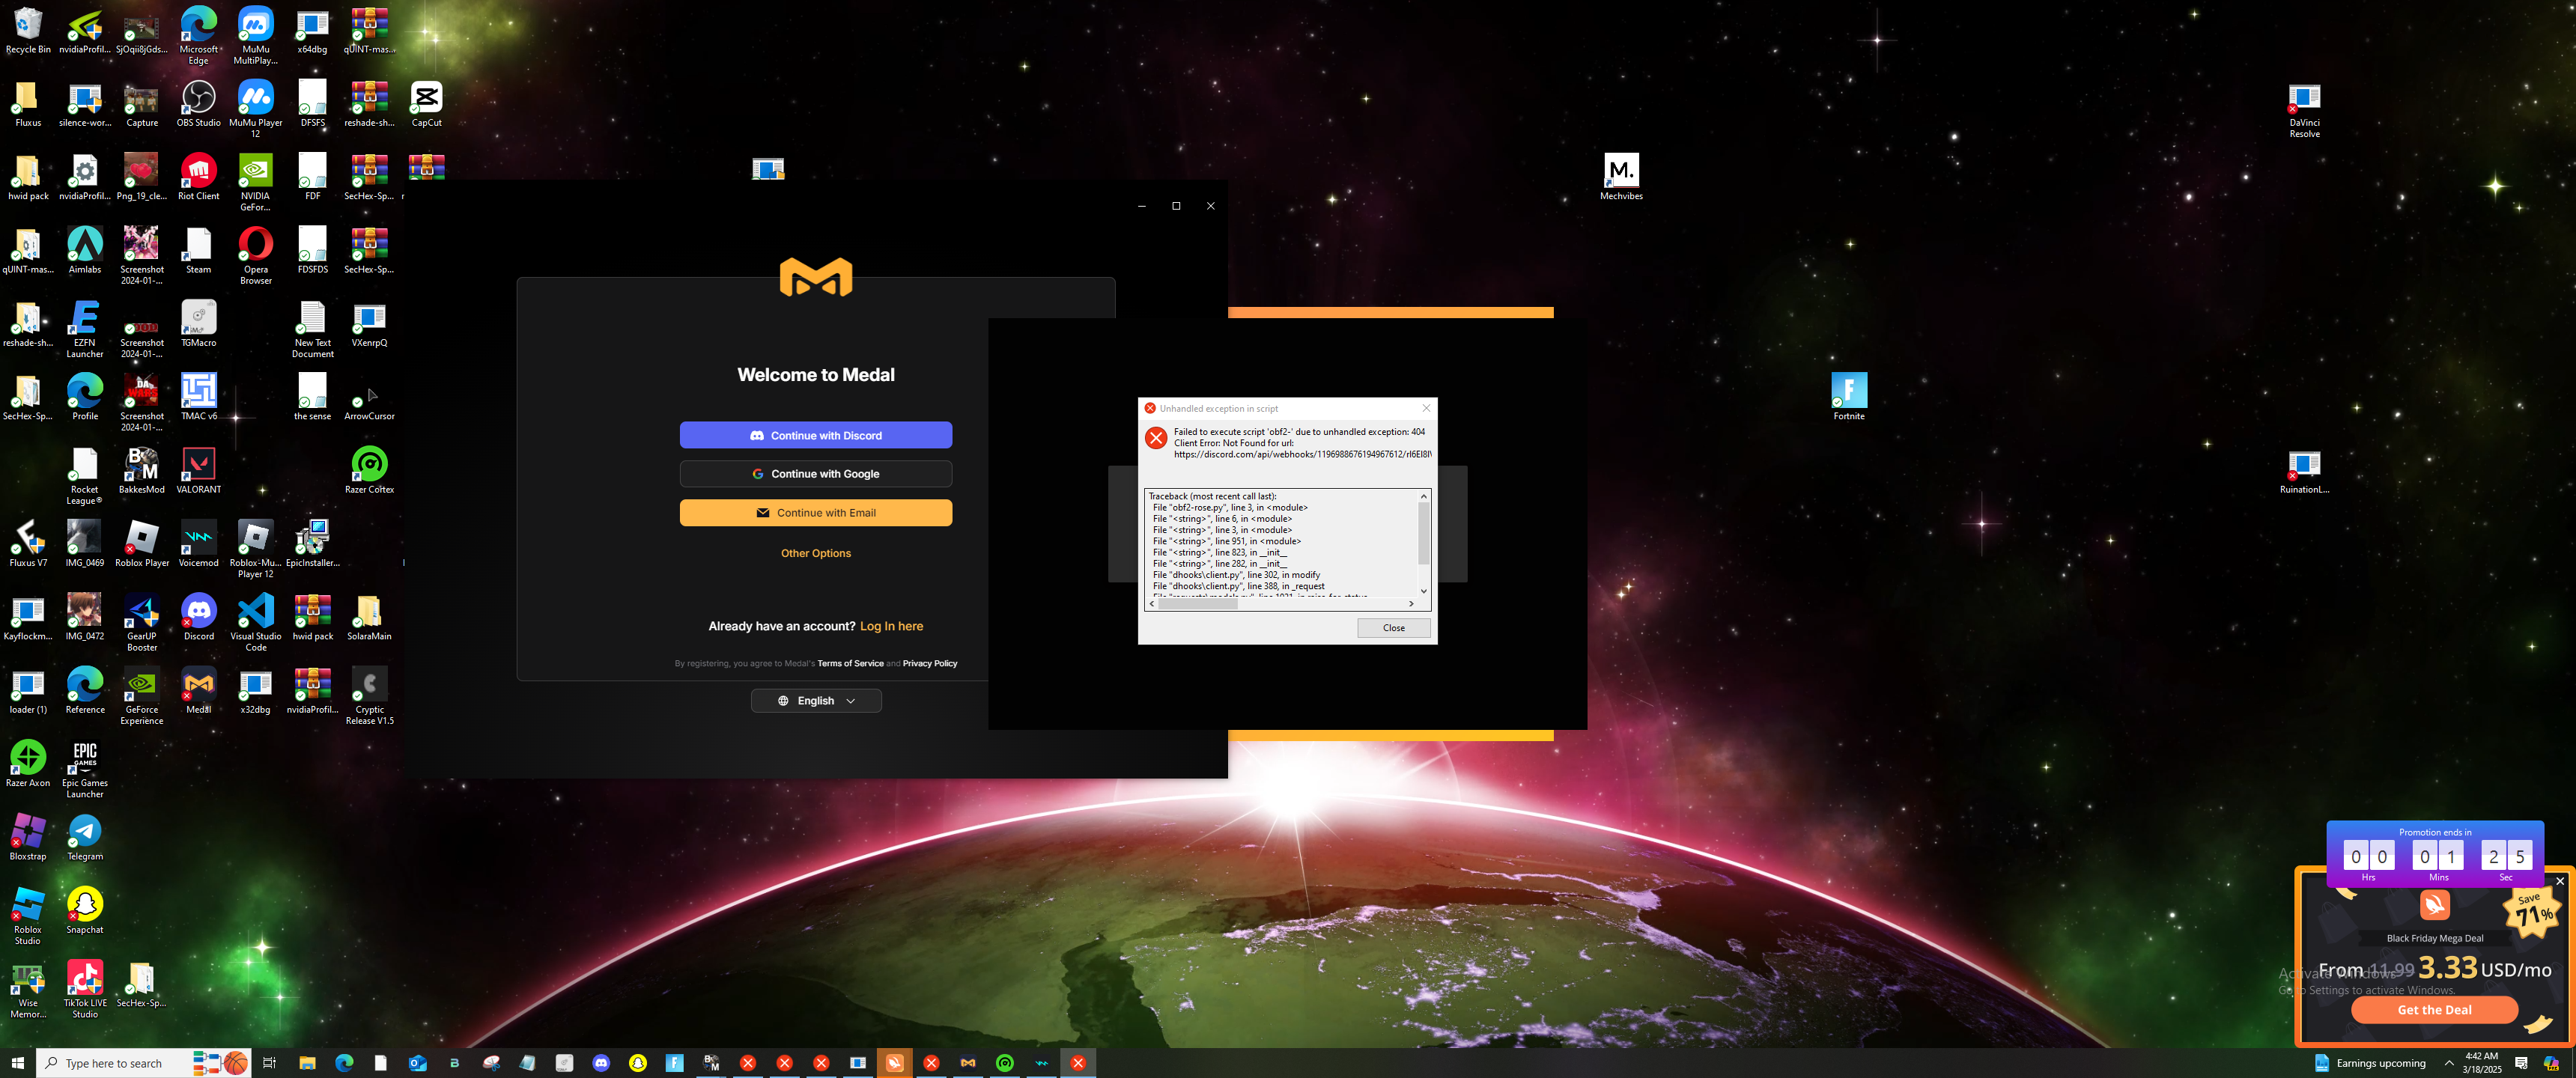This screenshot has width=2576, height=1078.
Task: Show hidden system tray icons chevron
Action: 2448,1063
